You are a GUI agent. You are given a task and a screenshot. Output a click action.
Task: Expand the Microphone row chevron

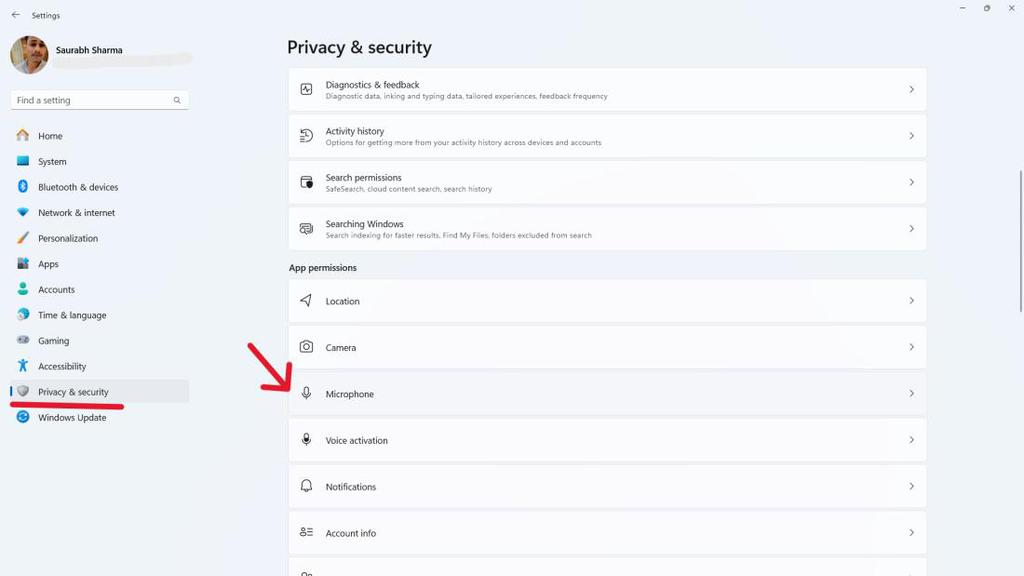coord(911,394)
